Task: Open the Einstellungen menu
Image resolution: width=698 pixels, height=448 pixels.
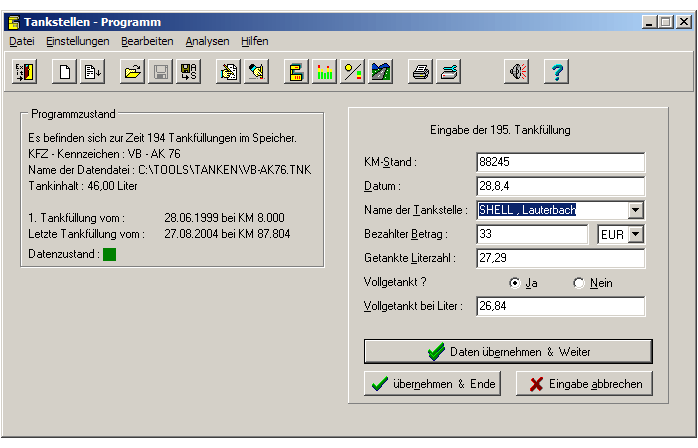Action: 78,41
